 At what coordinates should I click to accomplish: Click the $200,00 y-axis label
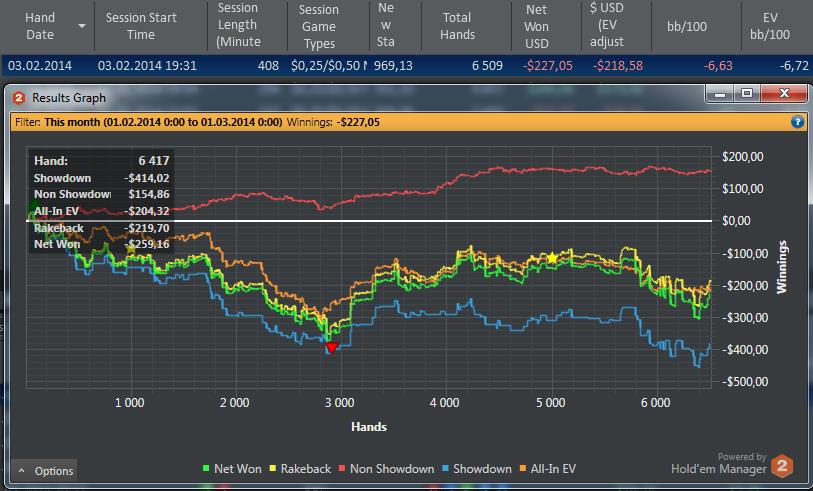(742, 157)
